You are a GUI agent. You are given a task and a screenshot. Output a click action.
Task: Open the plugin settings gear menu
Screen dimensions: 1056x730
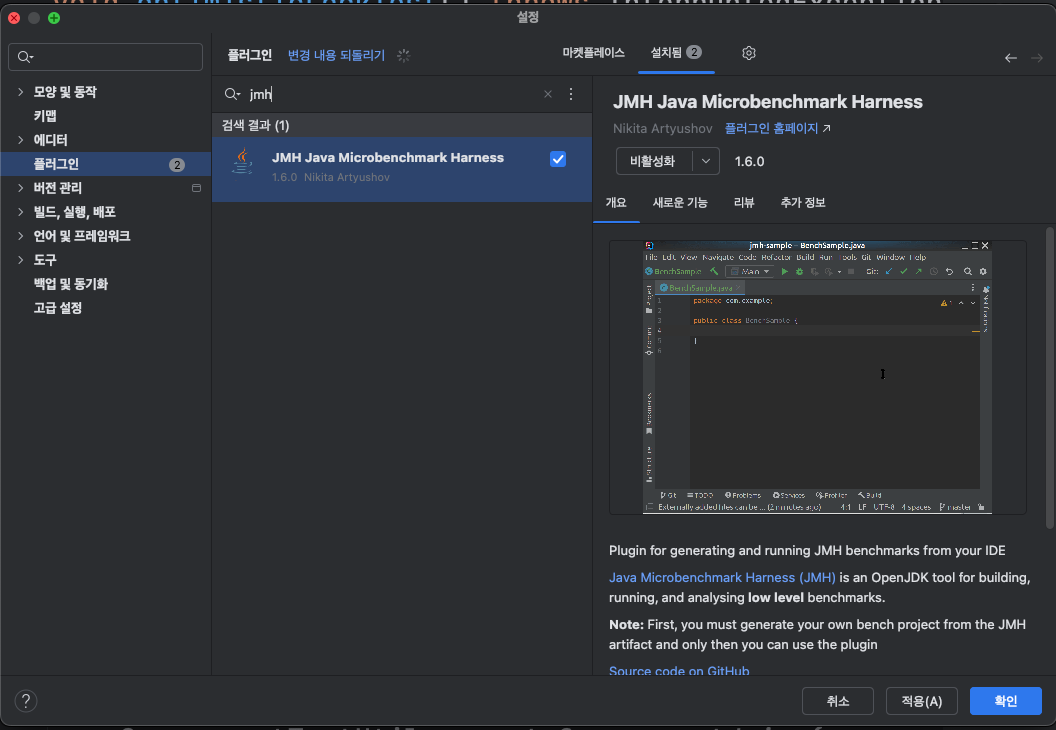click(x=748, y=53)
